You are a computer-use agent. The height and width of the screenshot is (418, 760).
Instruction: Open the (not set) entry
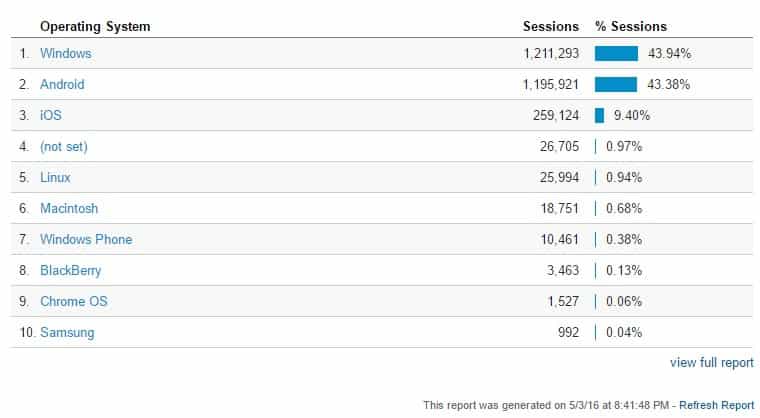[64, 146]
